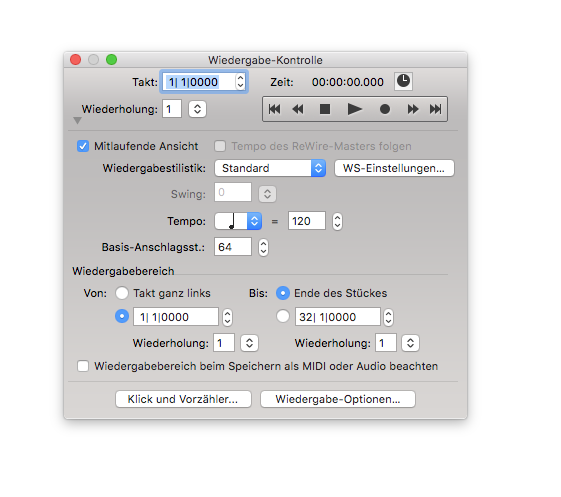Click the record circle button
The width and height of the screenshot is (561, 497).
[385, 109]
